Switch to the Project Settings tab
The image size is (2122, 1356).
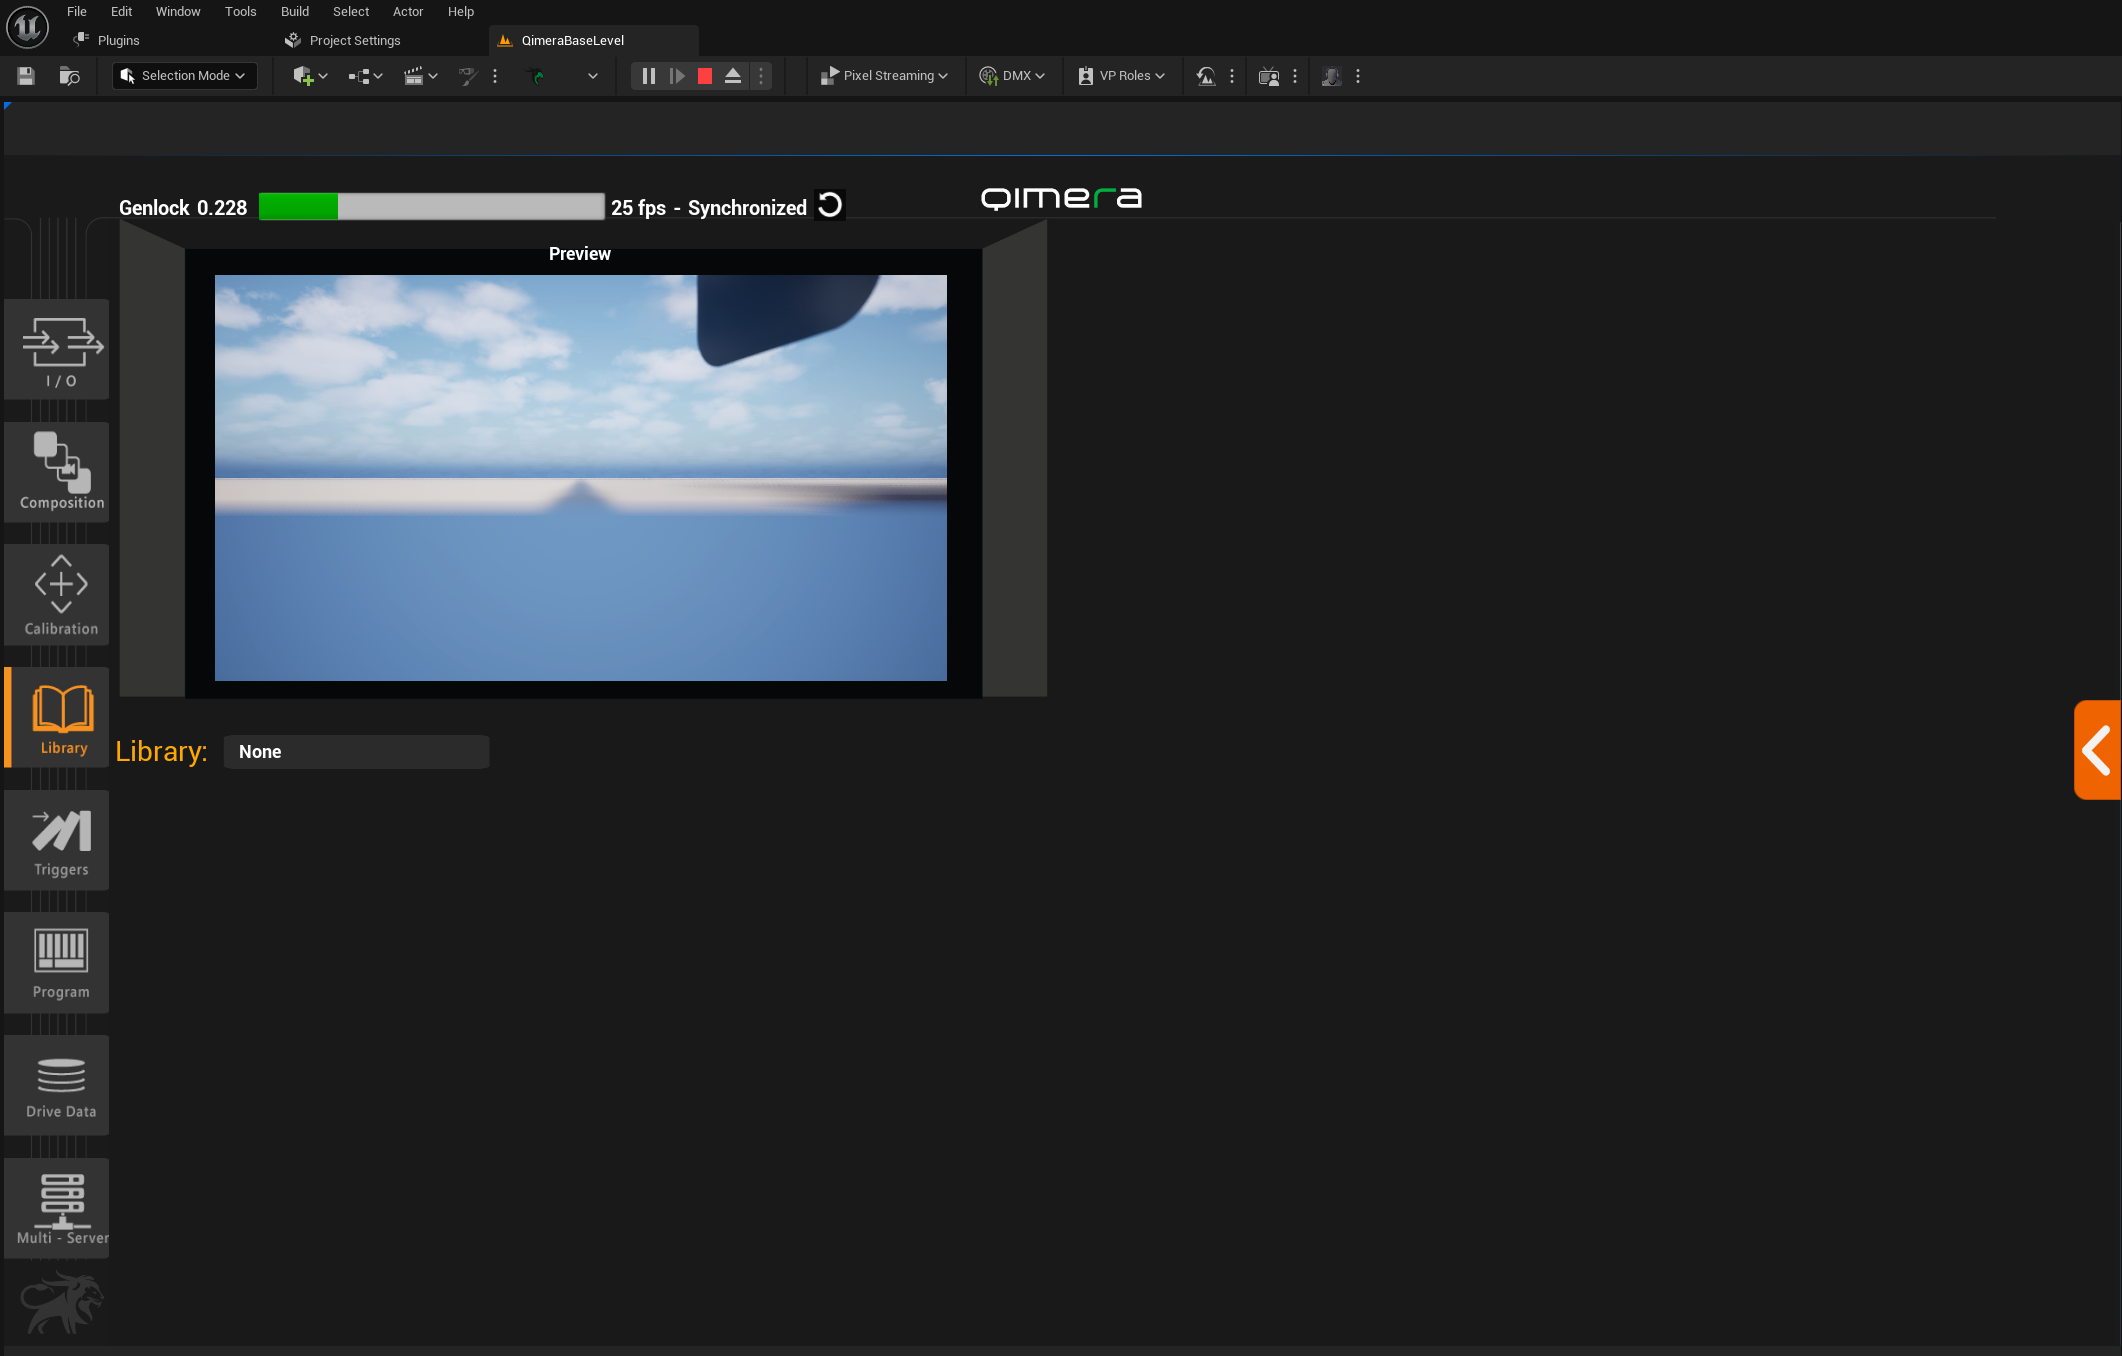click(x=354, y=41)
